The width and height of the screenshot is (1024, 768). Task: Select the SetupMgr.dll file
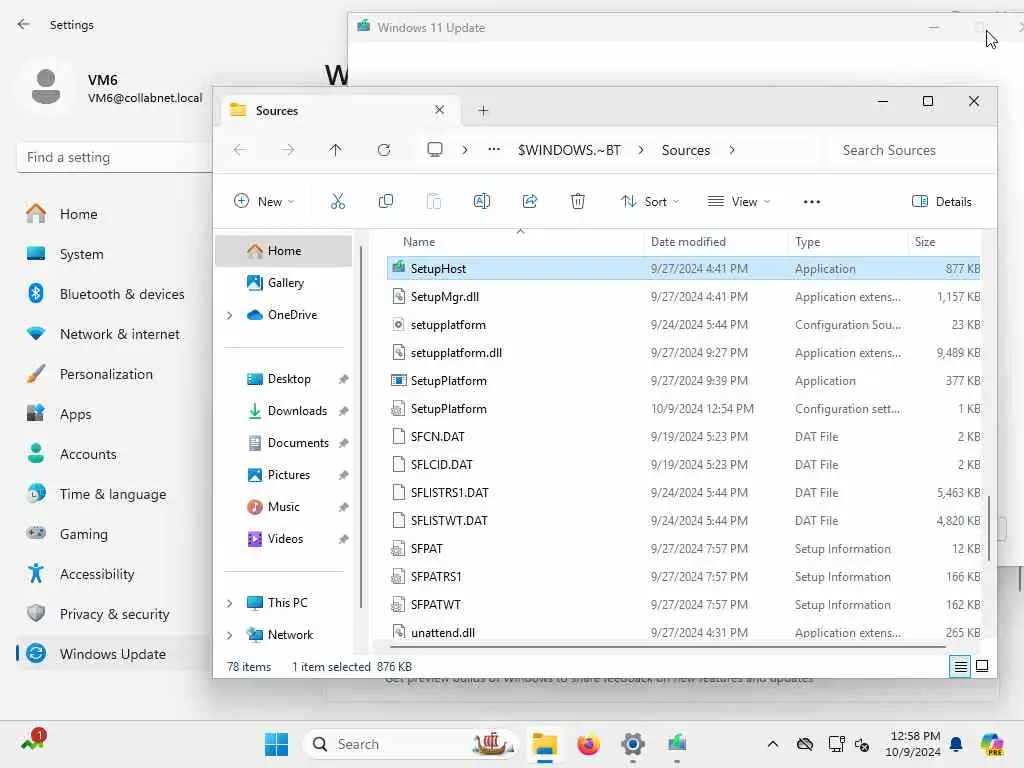tap(684, 296)
